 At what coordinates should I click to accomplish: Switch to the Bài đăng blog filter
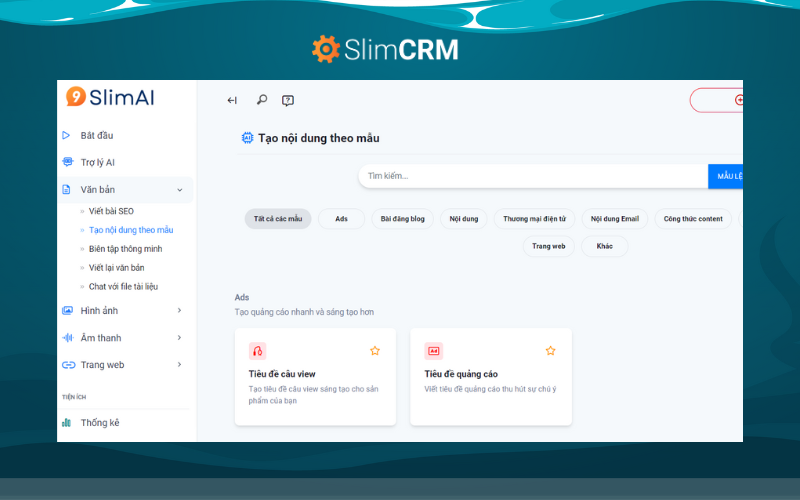(403, 219)
